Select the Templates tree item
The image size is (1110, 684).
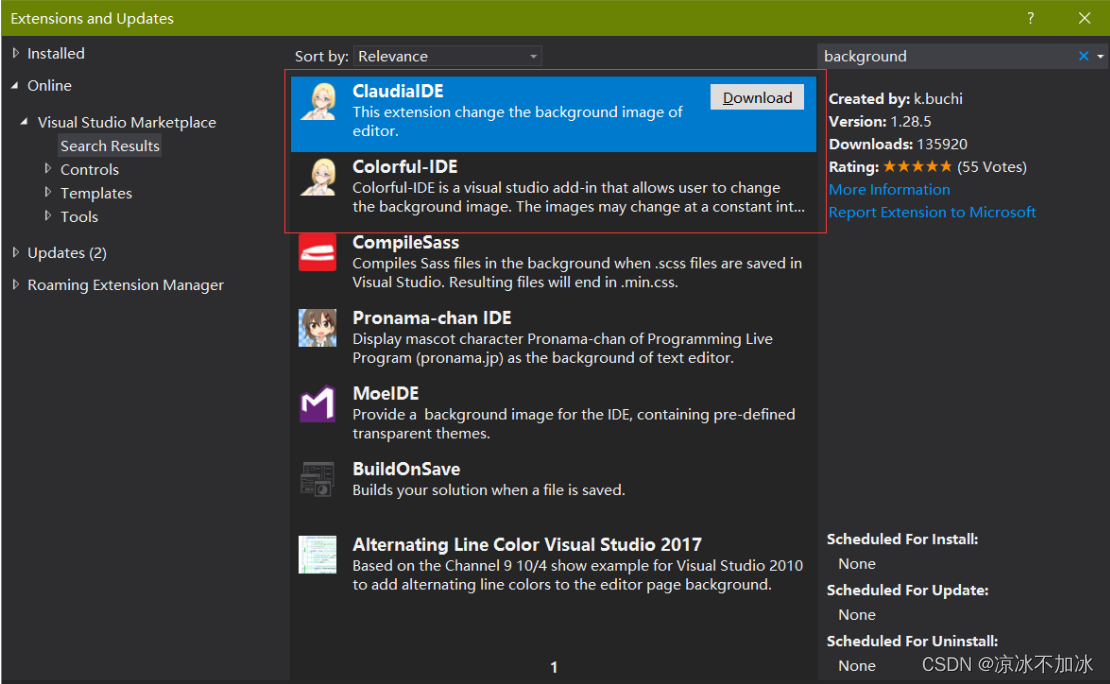click(x=96, y=193)
